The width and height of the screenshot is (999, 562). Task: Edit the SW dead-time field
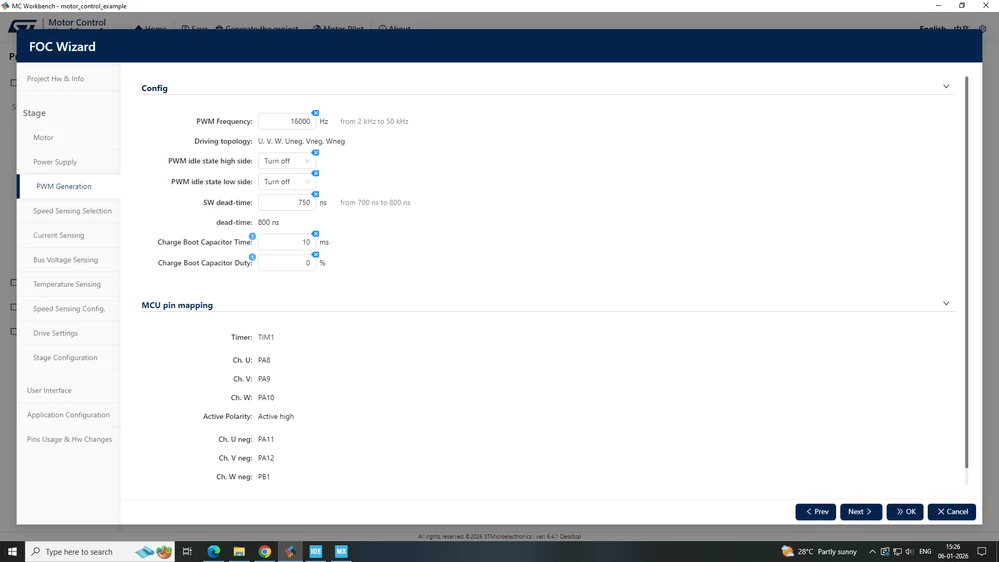(x=286, y=203)
